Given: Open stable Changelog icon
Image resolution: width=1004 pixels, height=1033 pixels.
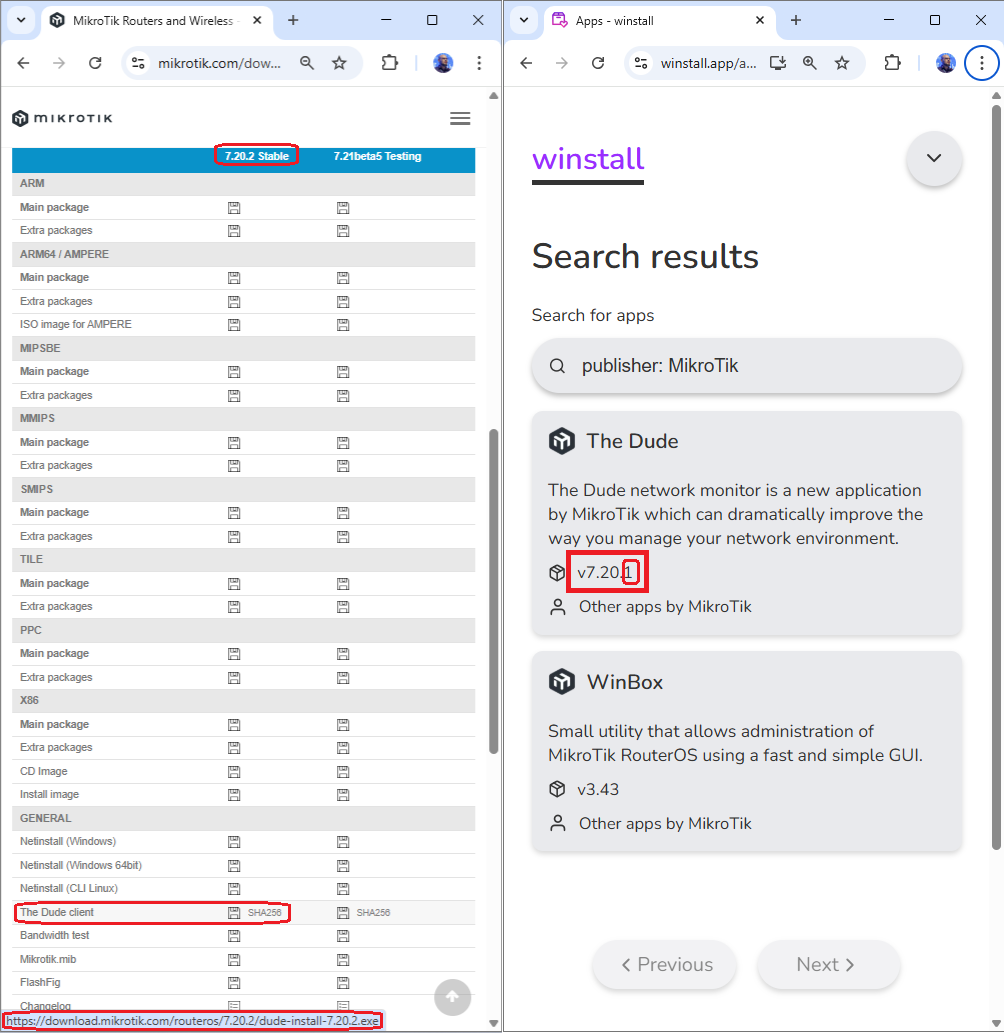Looking at the screenshot, I should pos(234,1005).
